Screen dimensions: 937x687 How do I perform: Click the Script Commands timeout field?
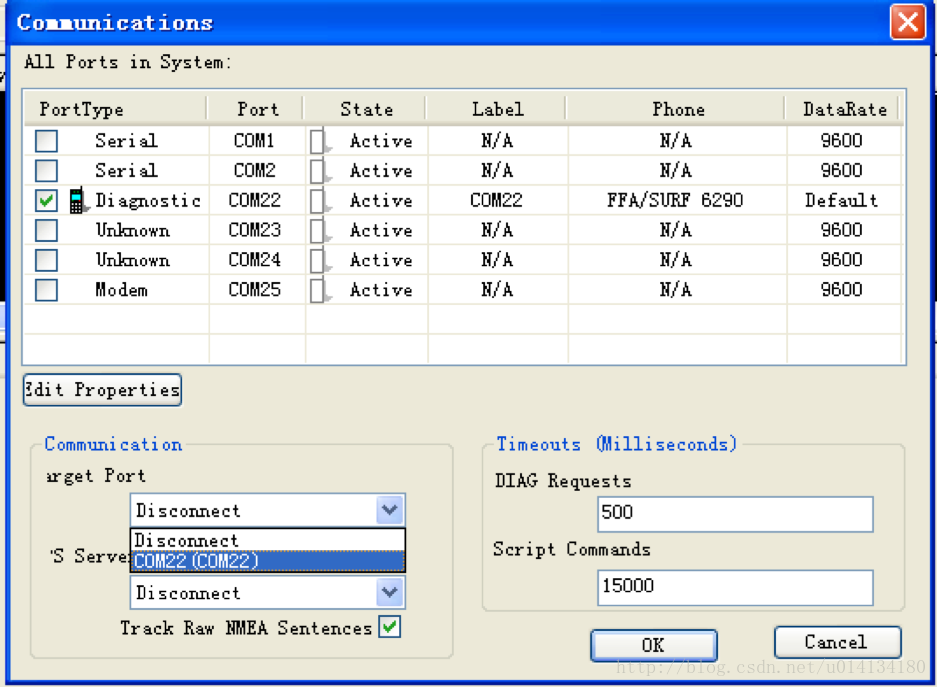[x=735, y=587]
